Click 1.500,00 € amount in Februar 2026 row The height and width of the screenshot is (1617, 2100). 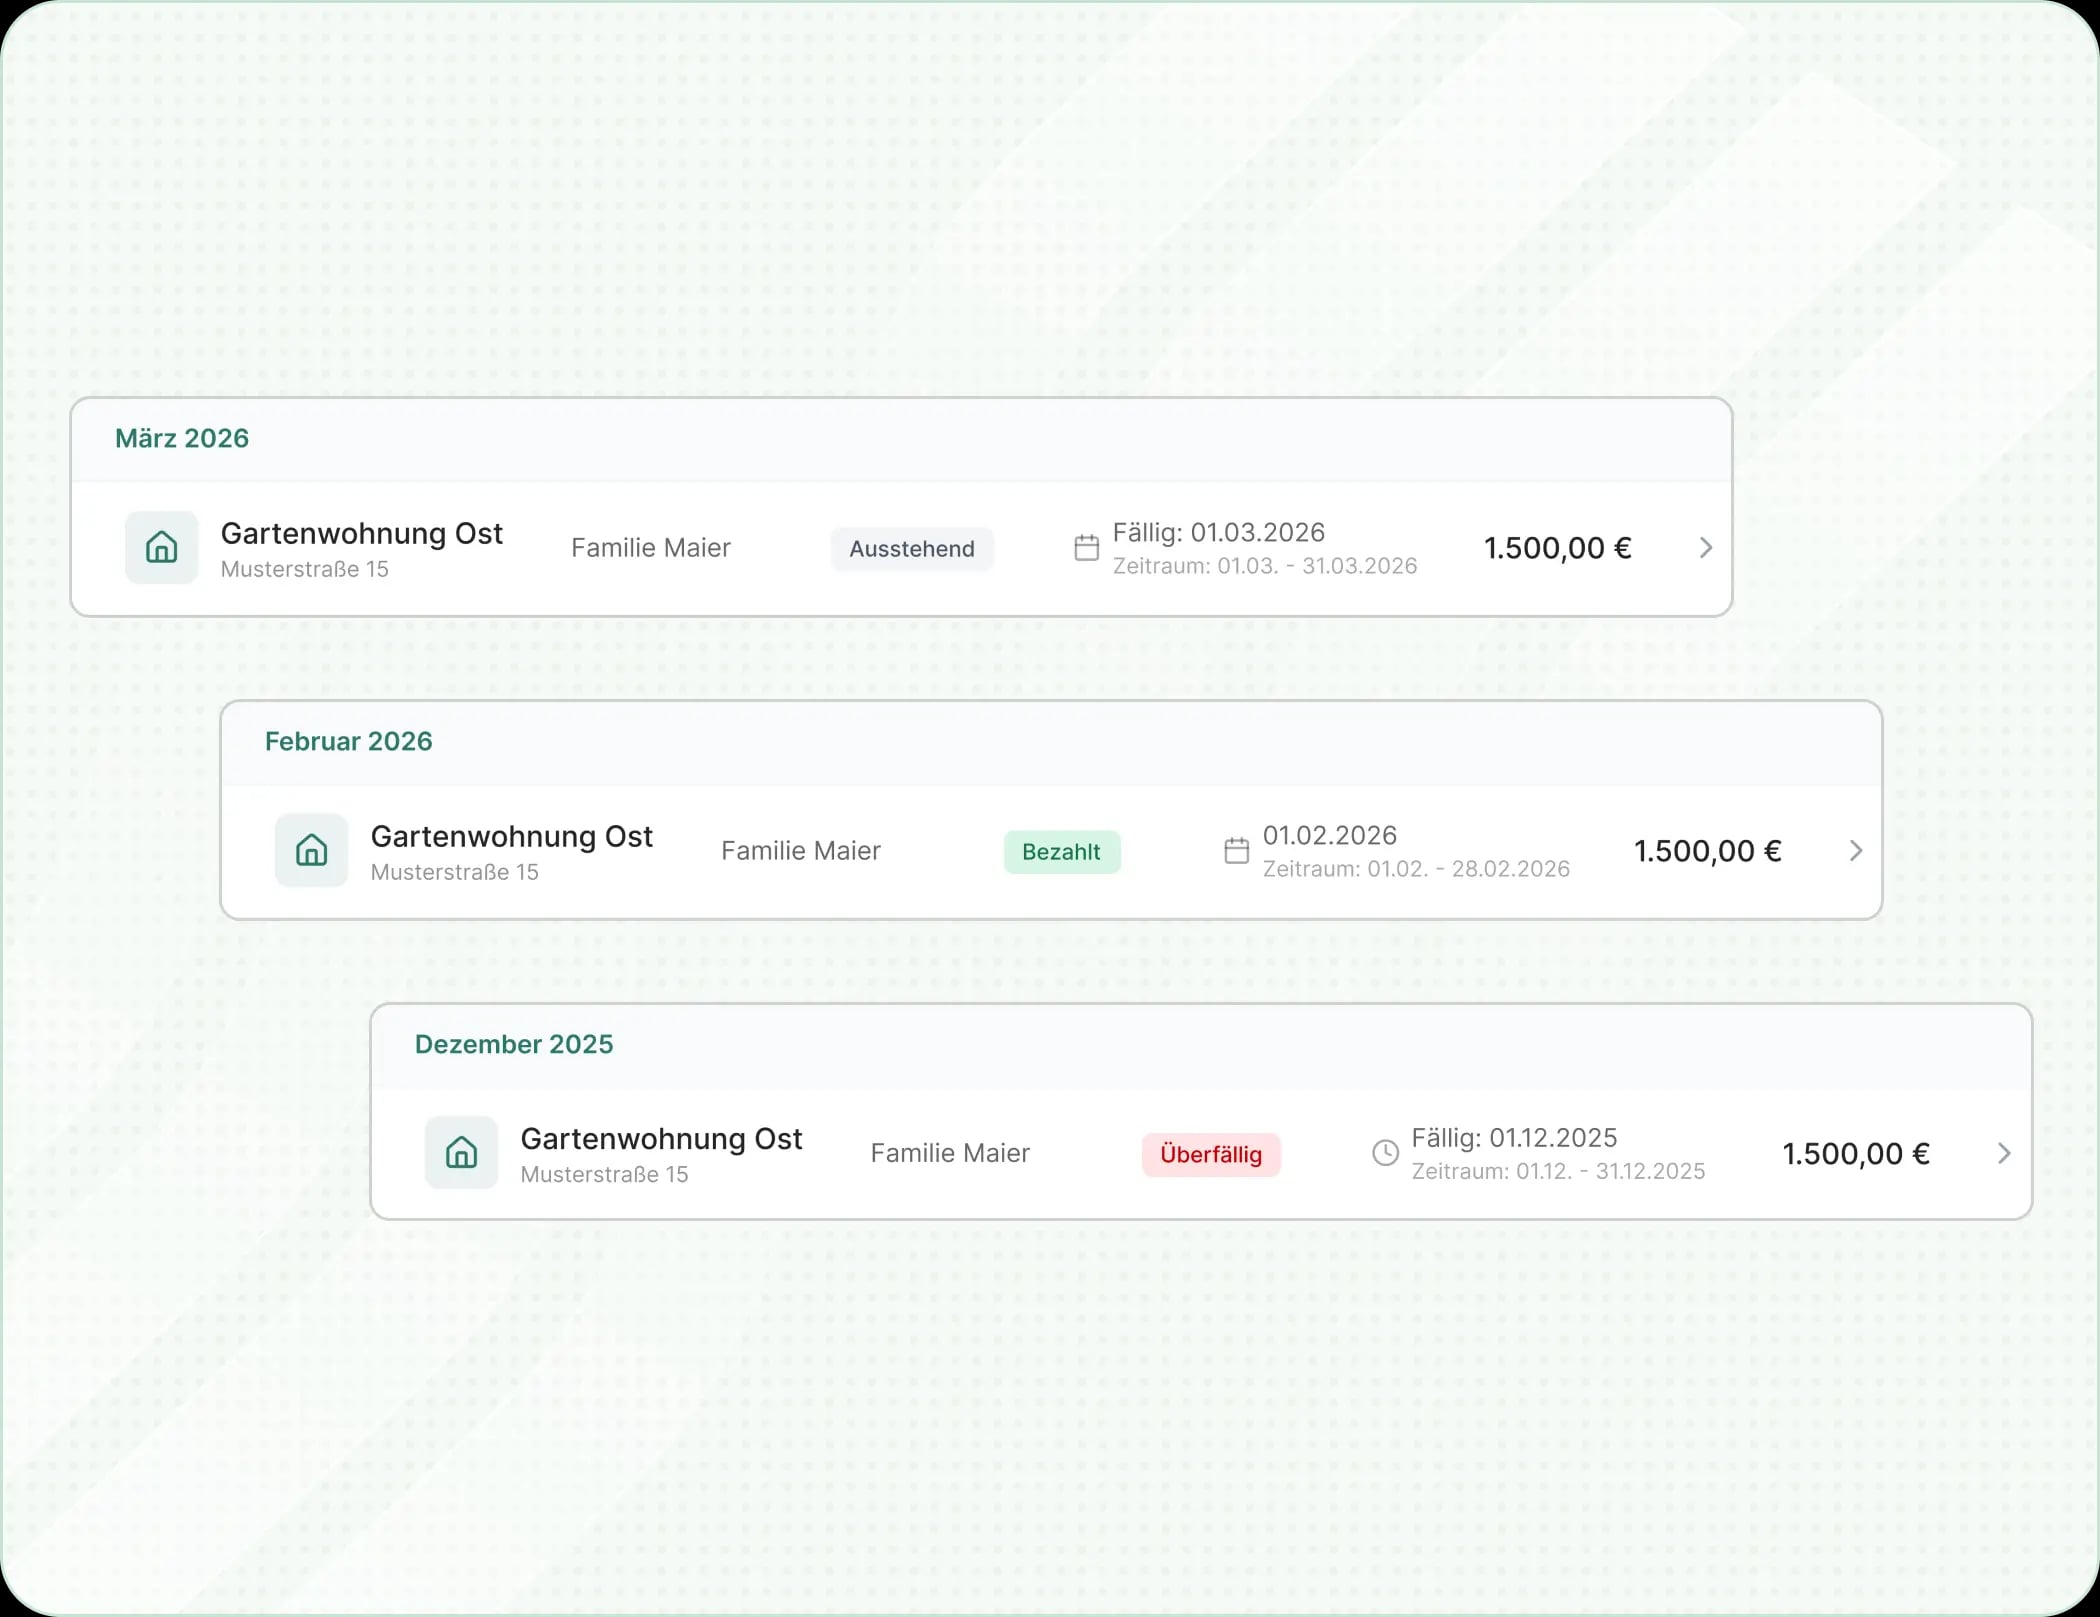[1708, 851]
